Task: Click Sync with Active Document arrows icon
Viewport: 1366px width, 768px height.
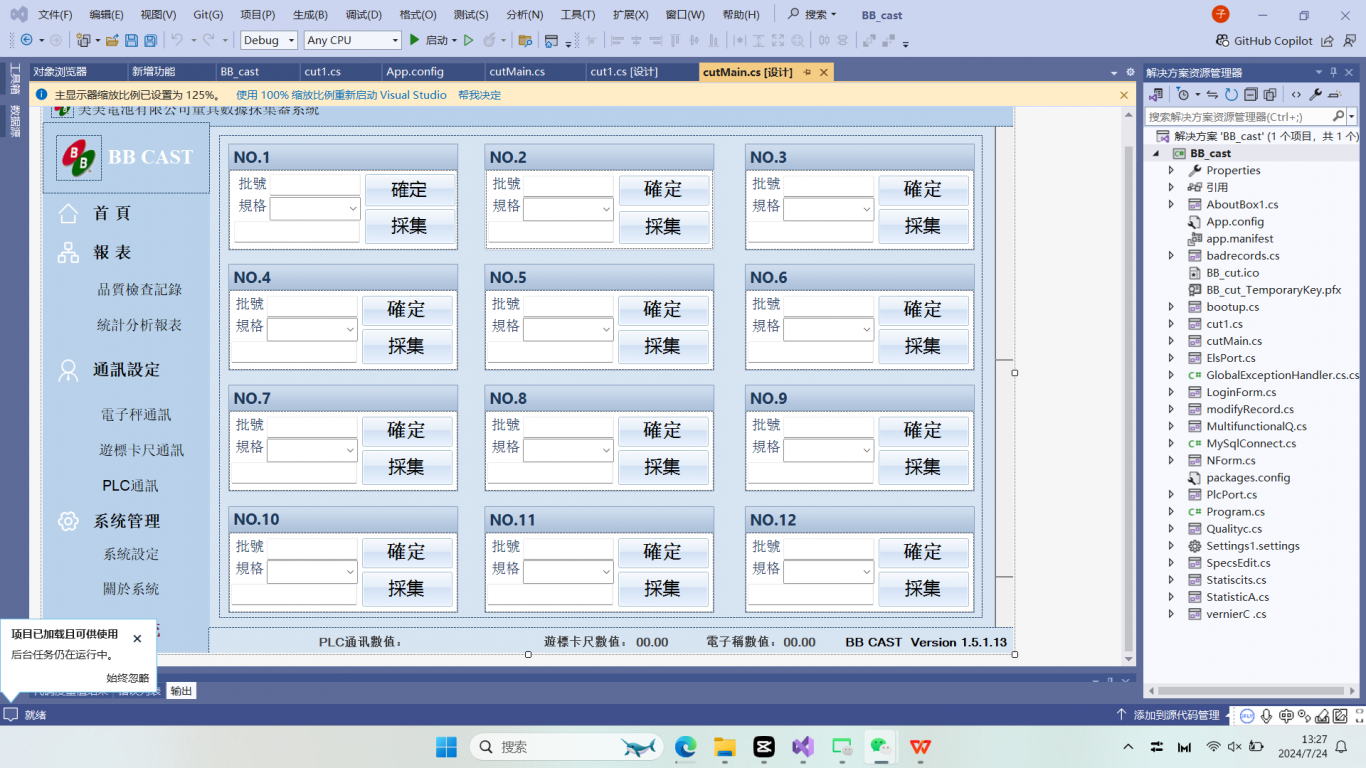Action: [1213, 94]
